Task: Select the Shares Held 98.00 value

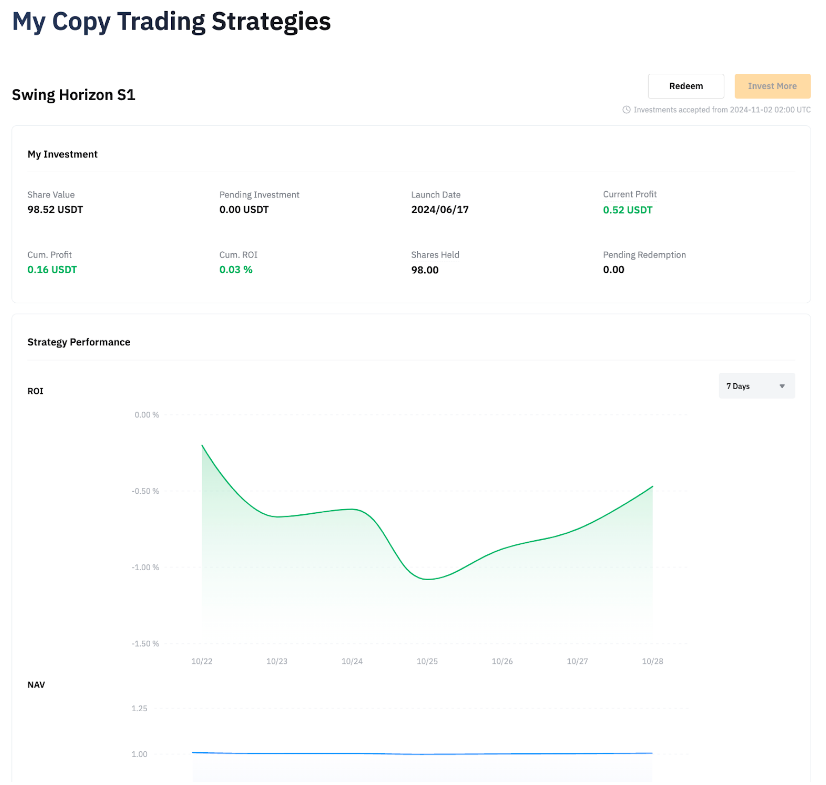Action: point(425,270)
